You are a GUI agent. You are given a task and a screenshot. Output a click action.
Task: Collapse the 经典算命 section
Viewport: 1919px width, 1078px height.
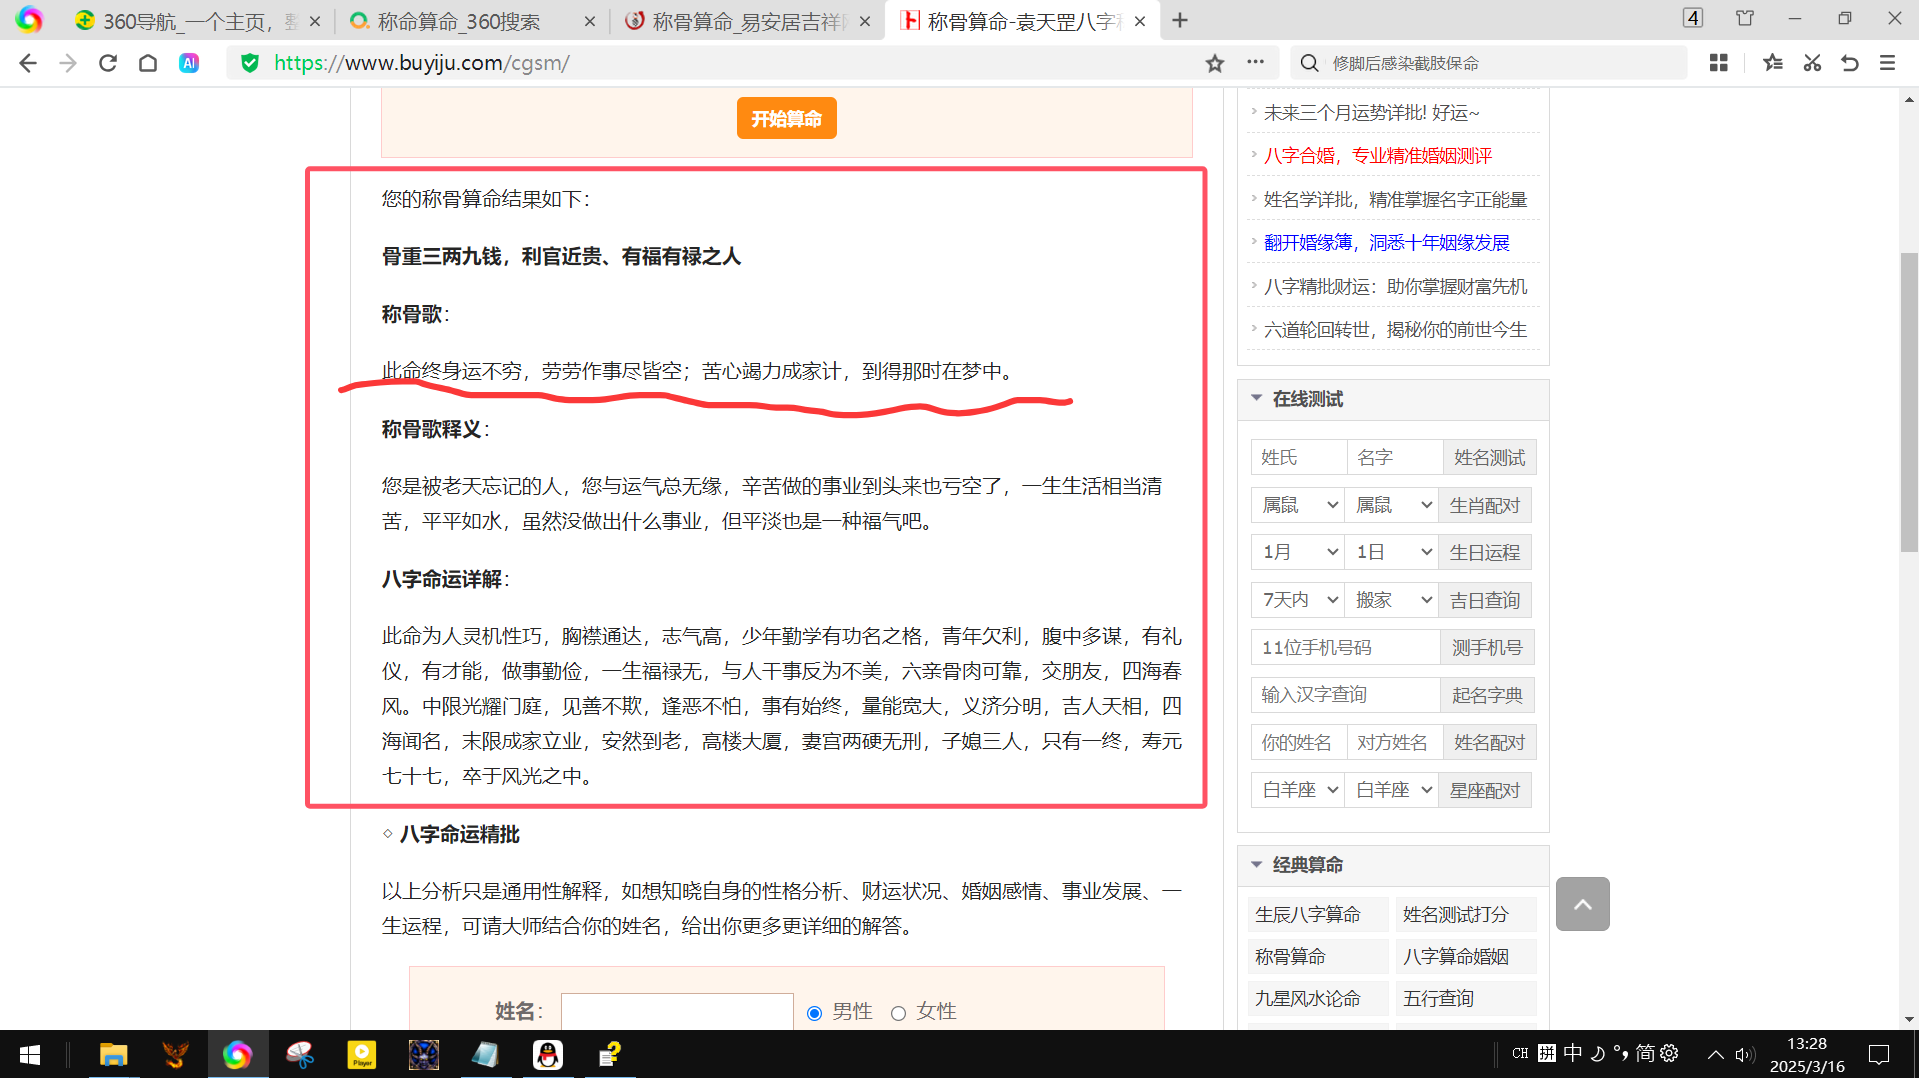1257,864
